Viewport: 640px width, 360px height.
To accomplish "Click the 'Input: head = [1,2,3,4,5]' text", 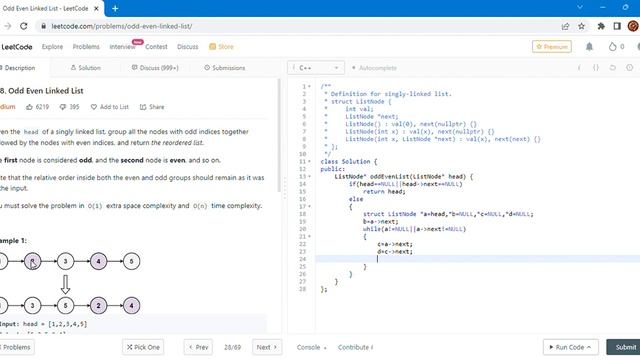I will [43, 324].
